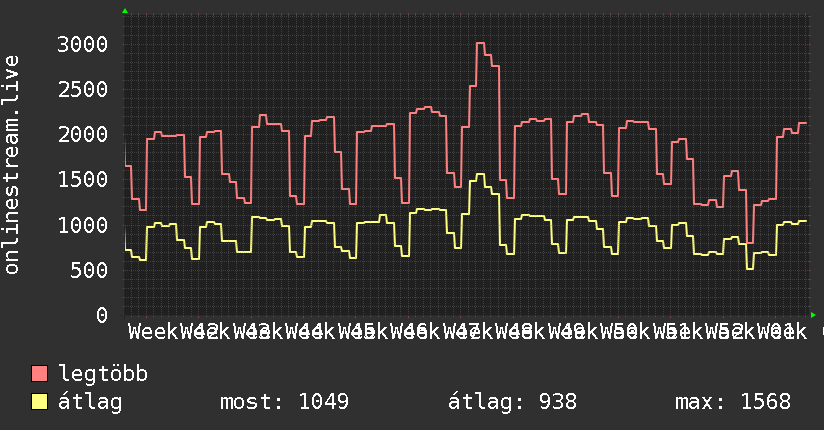Click the átlag: 938 statistic

[512, 402]
